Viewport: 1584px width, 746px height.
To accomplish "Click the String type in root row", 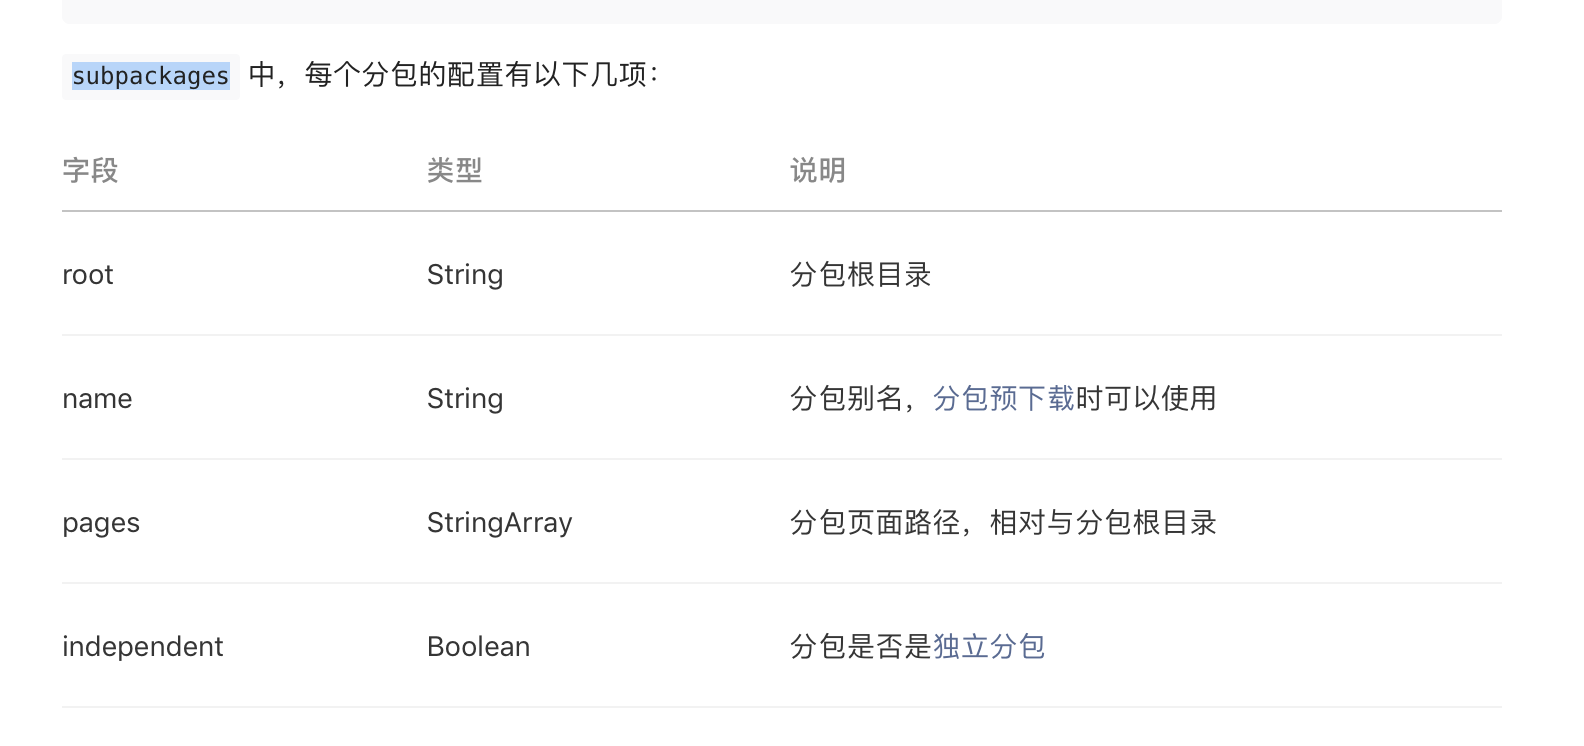I will pos(465,274).
